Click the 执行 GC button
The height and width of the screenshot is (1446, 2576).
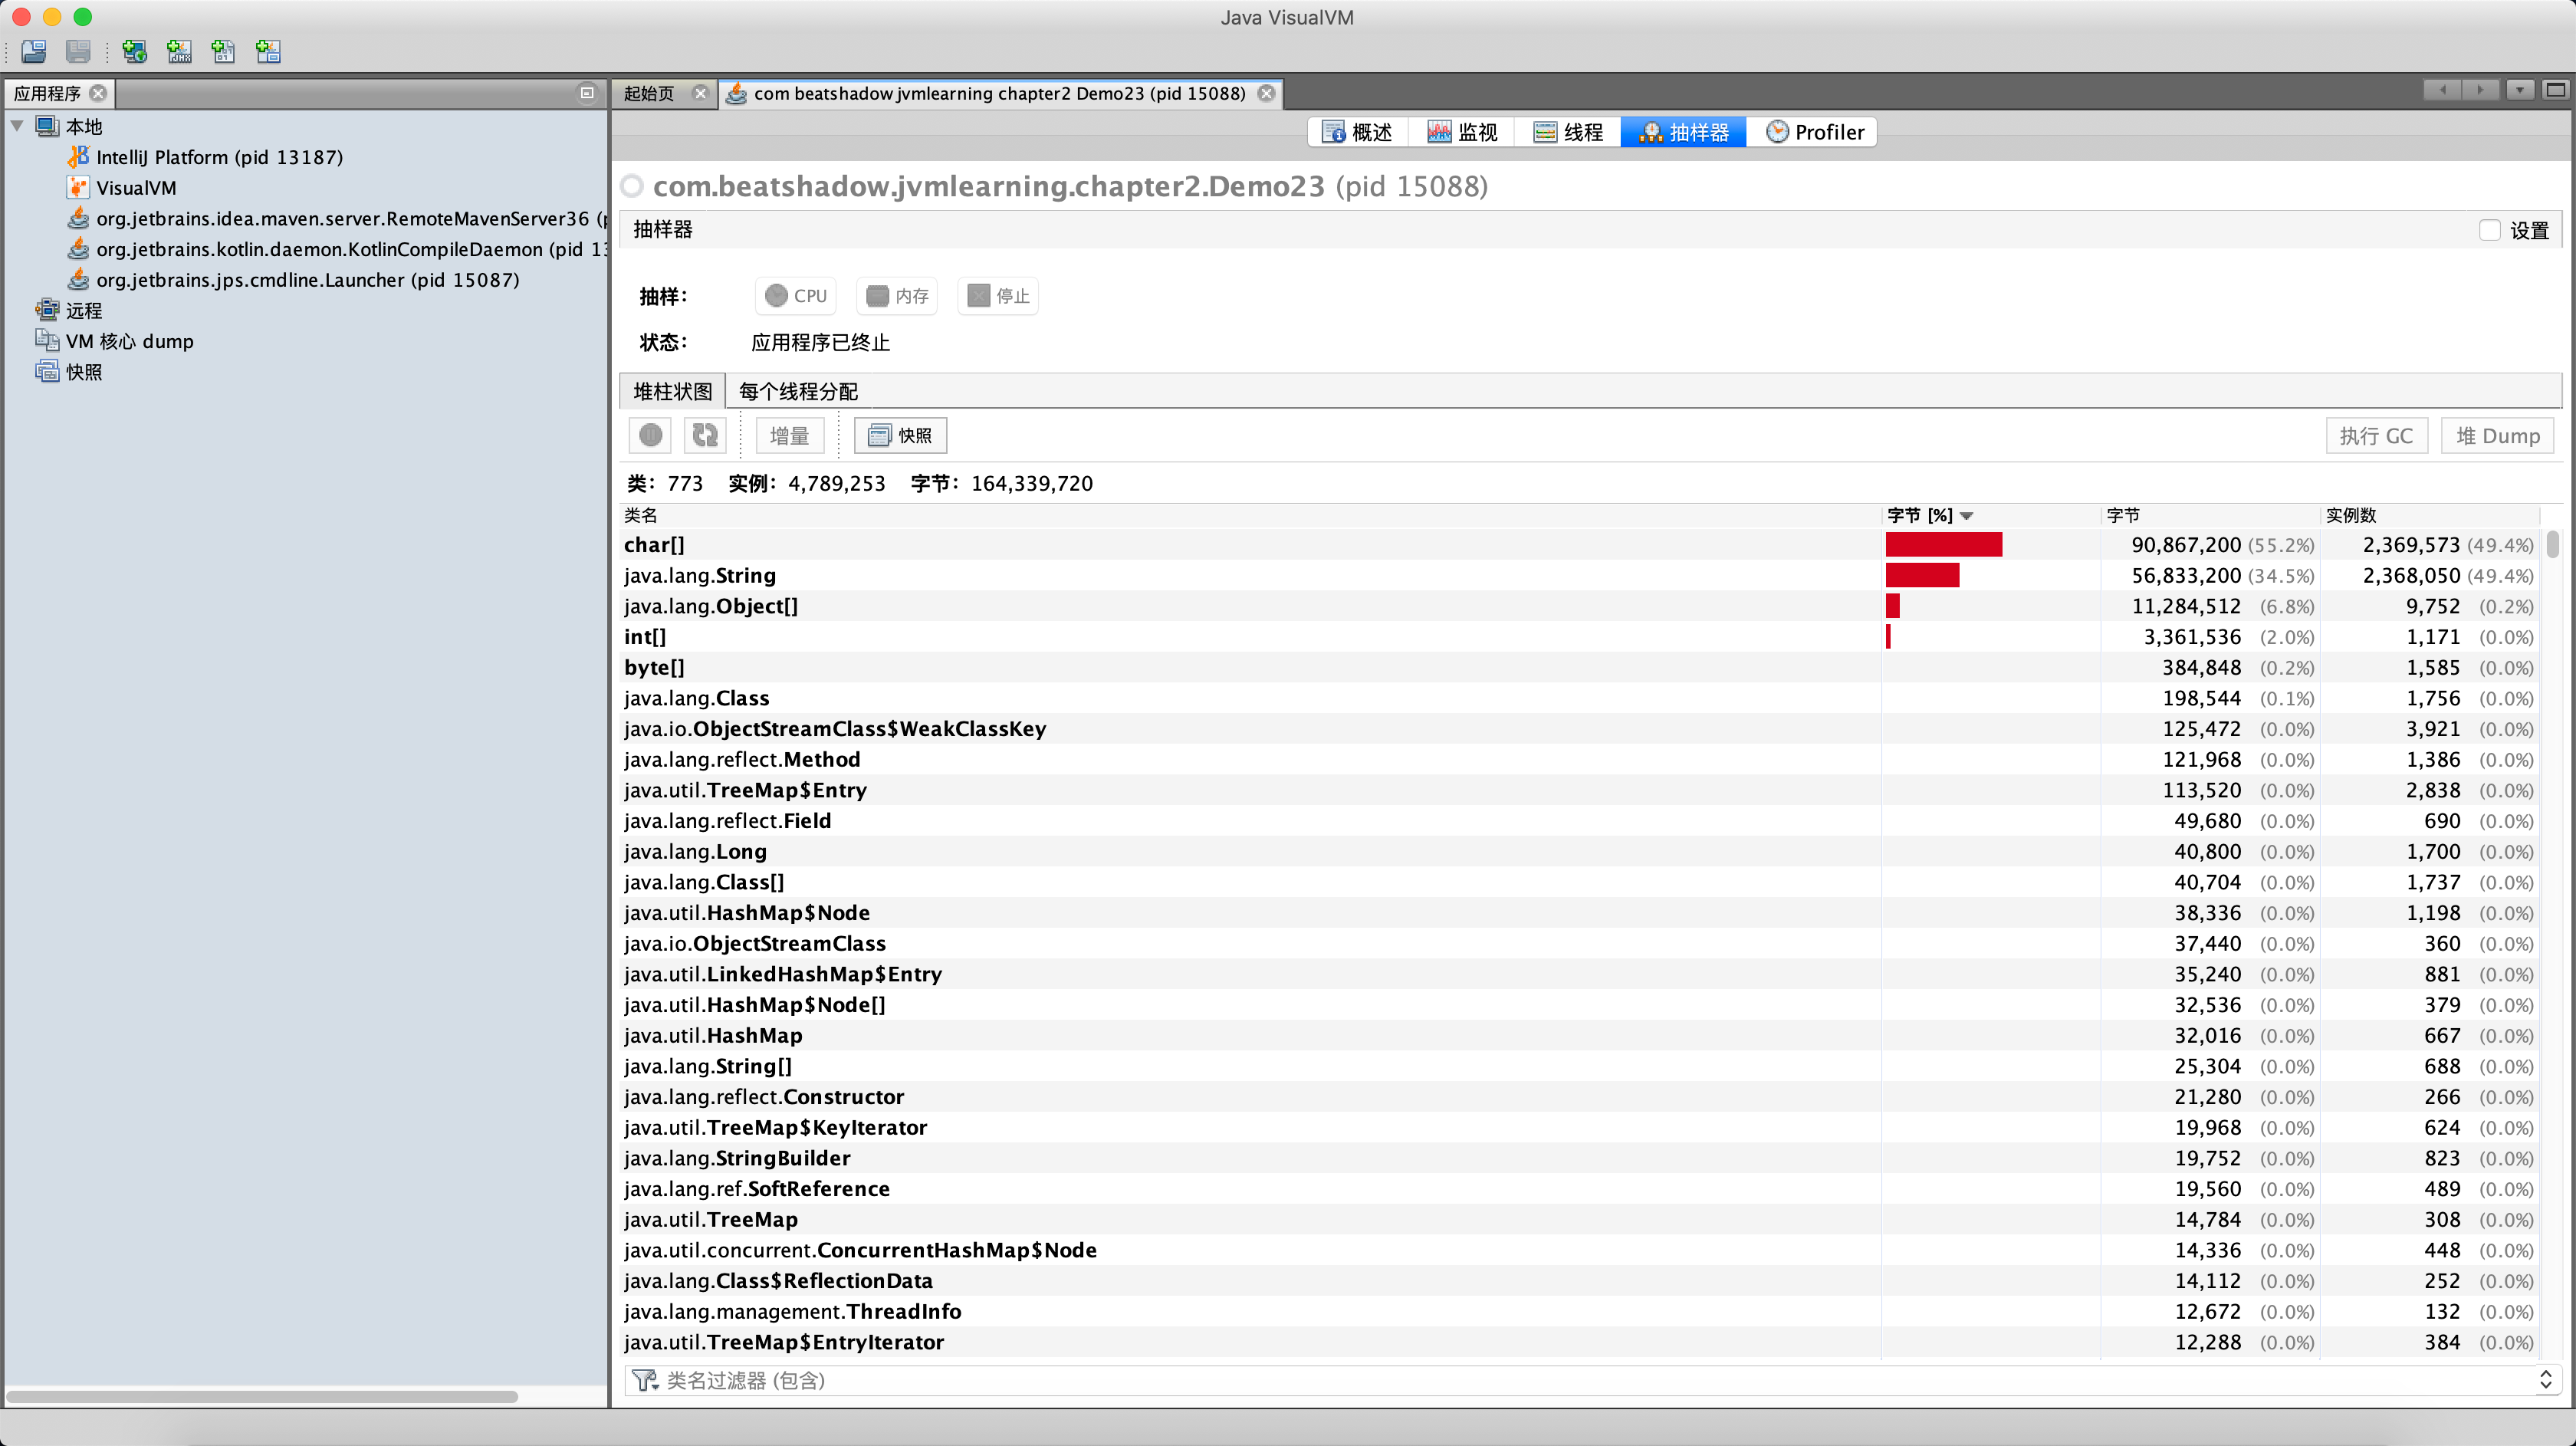click(2376, 436)
